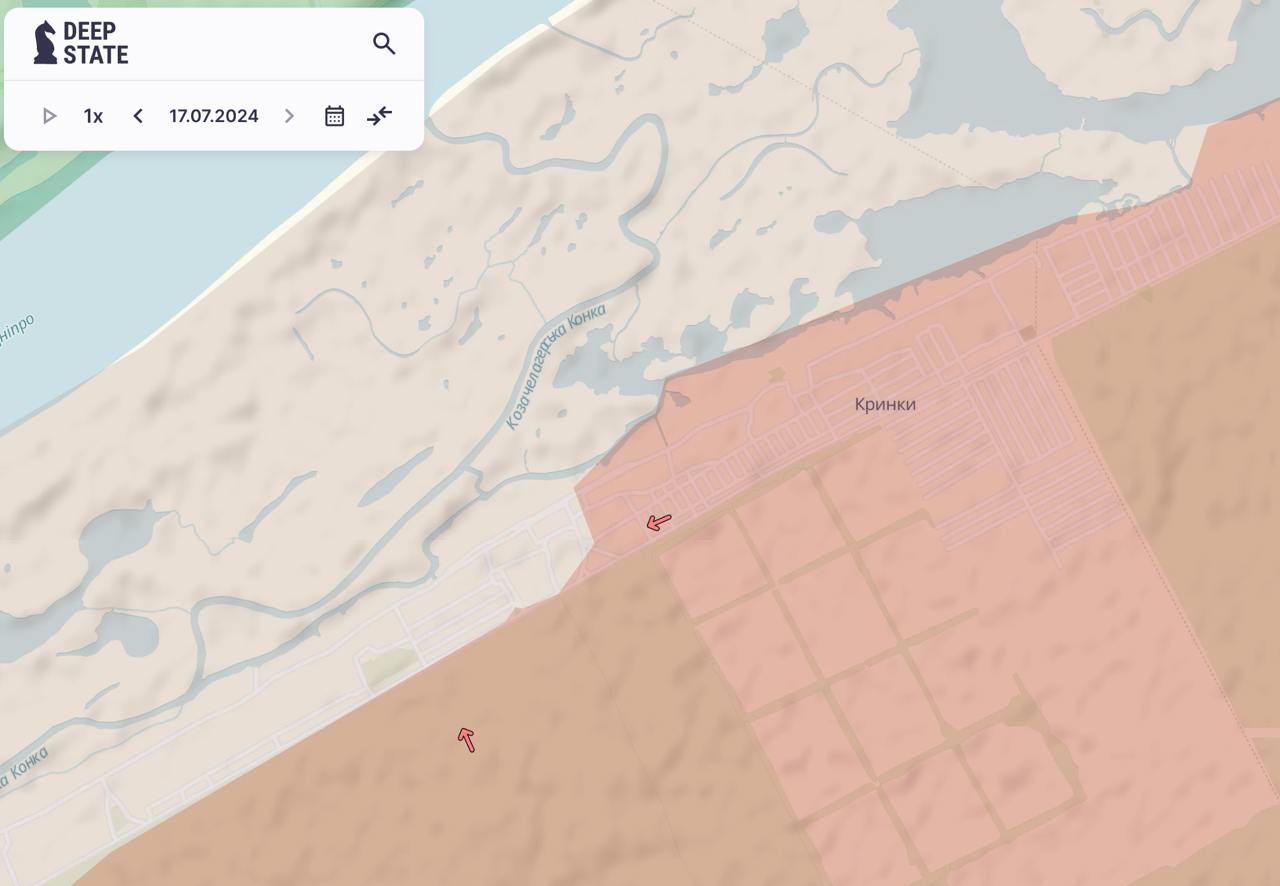Open the map search magnifier
Image resolution: width=1280 pixels, height=886 pixels.
[x=384, y=43]
